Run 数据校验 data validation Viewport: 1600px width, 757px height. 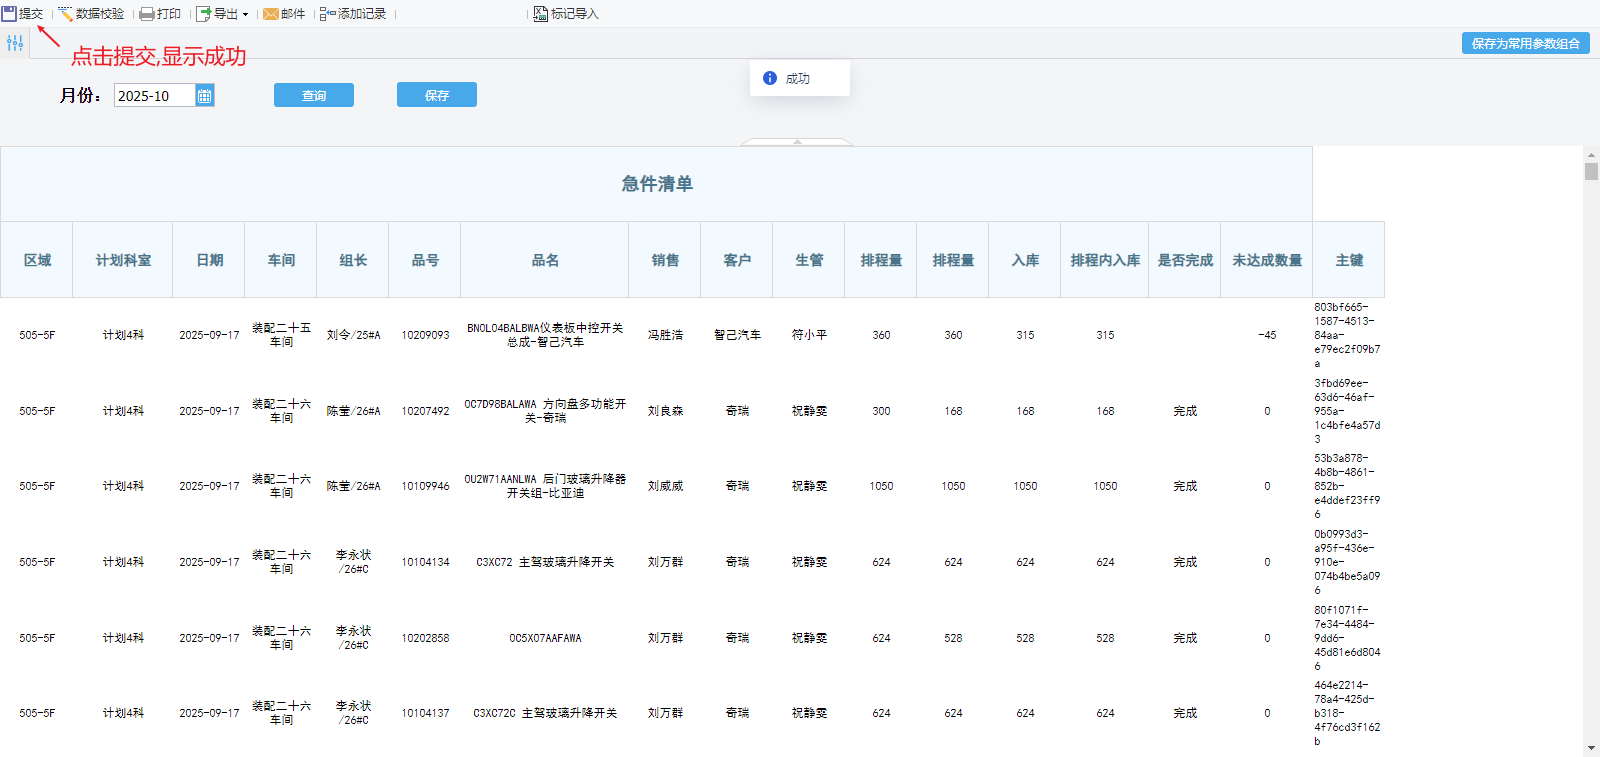click(90, 14)
